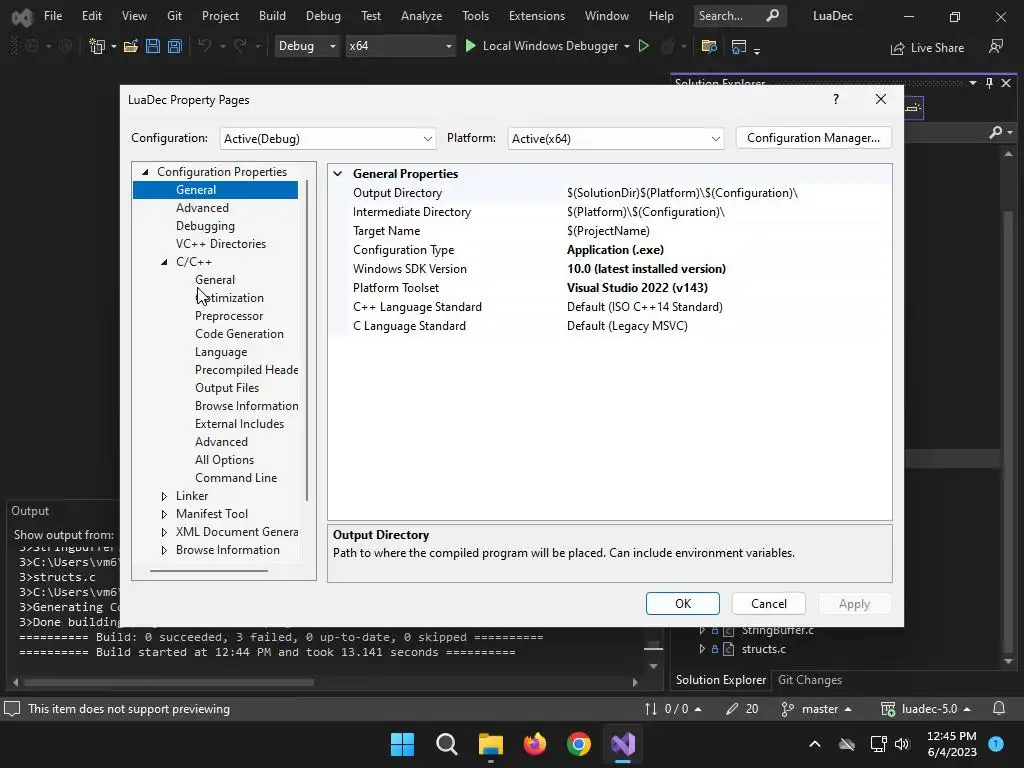
Task: Open the Configuration Manager button
Action: 813,138
